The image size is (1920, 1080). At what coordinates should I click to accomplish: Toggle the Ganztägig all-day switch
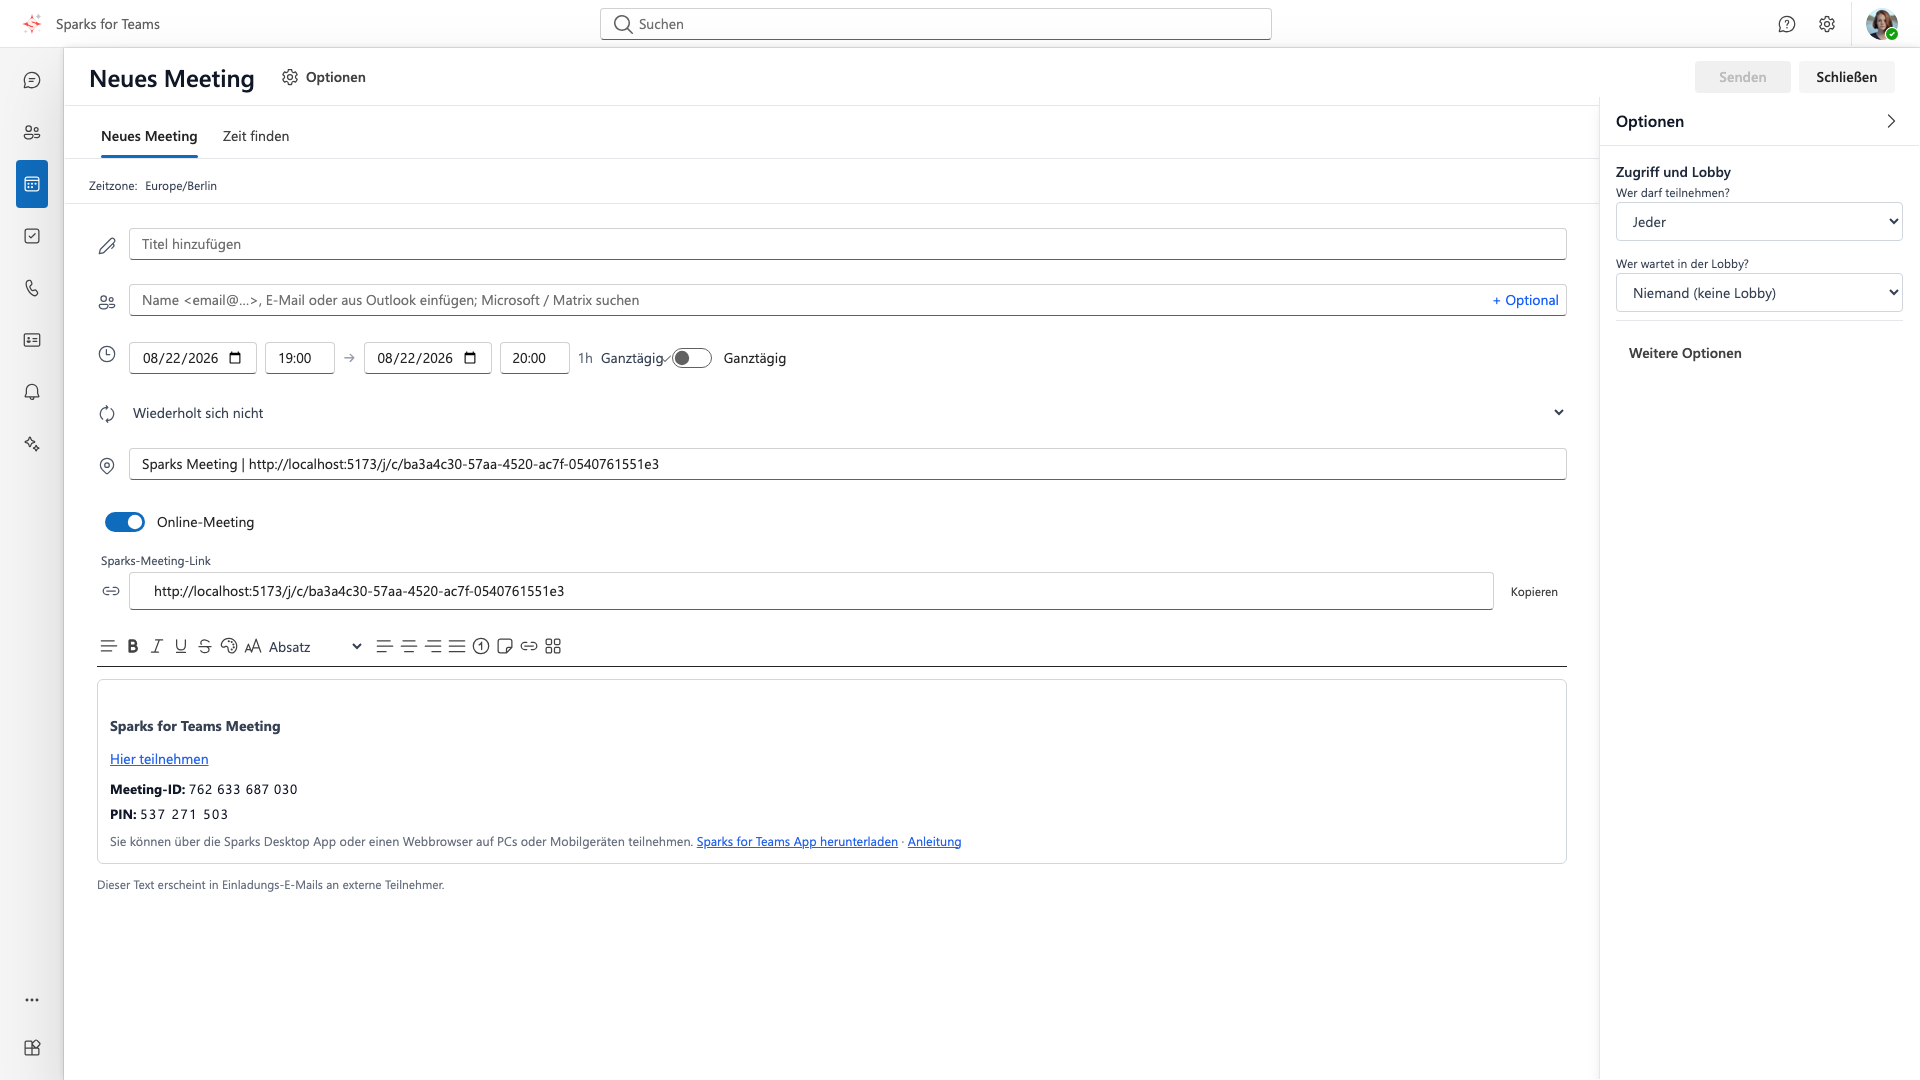pyautogui.click(x=691, y=358)
